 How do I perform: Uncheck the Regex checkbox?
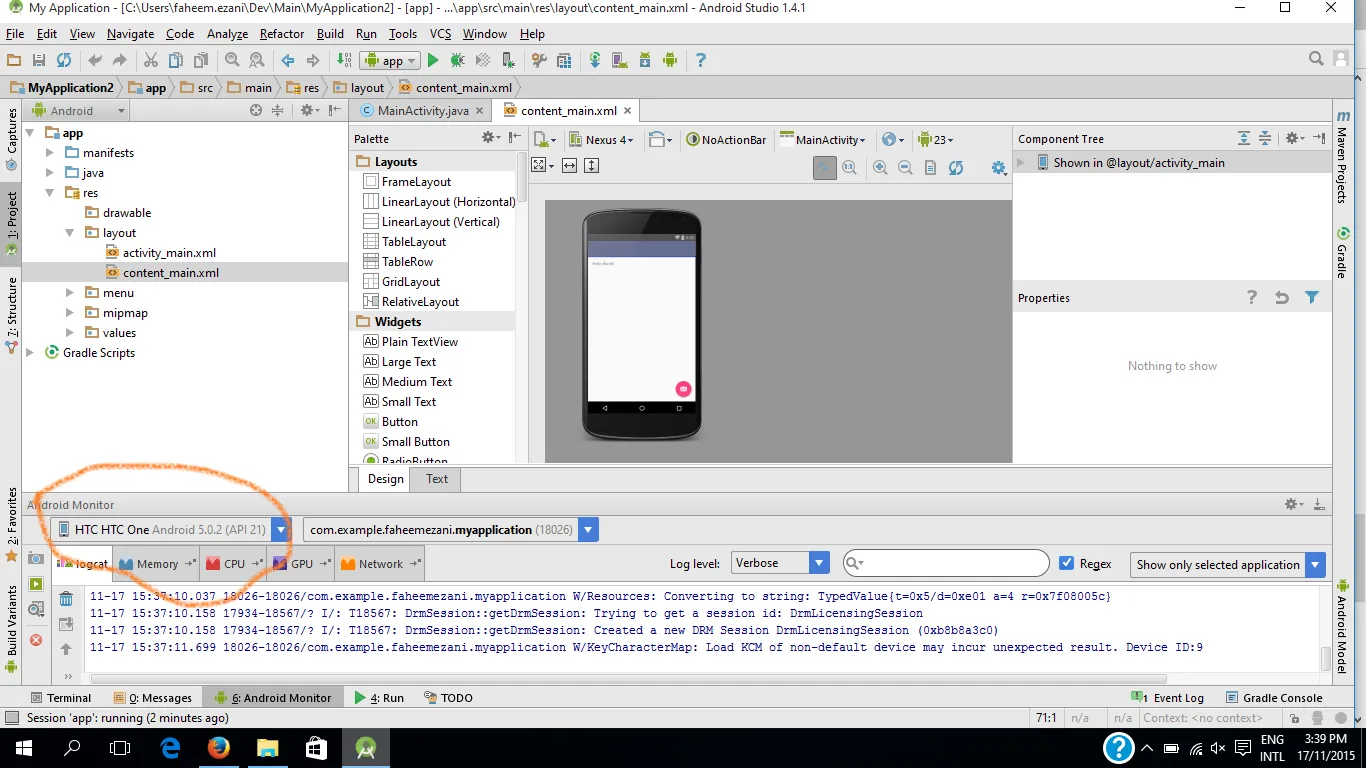click(x=1066, y=564)
